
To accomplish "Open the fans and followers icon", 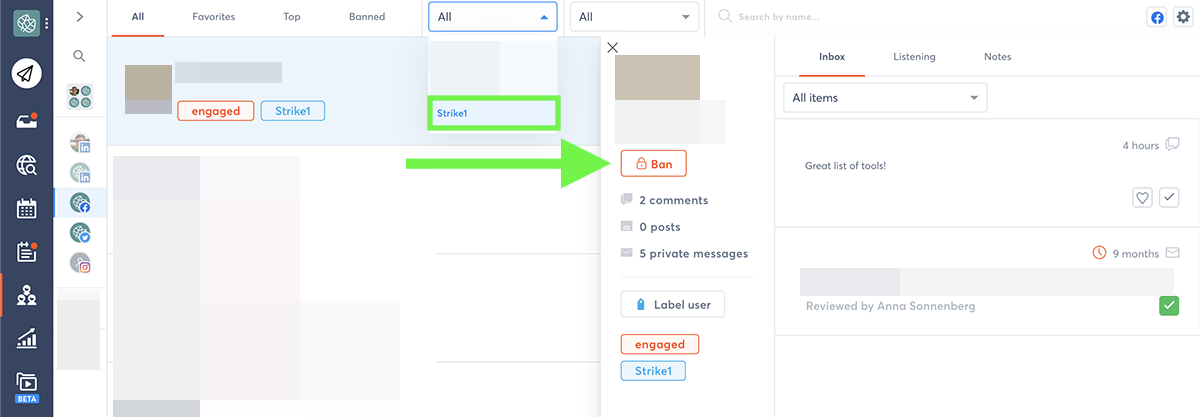I will (x=26, y=296).
